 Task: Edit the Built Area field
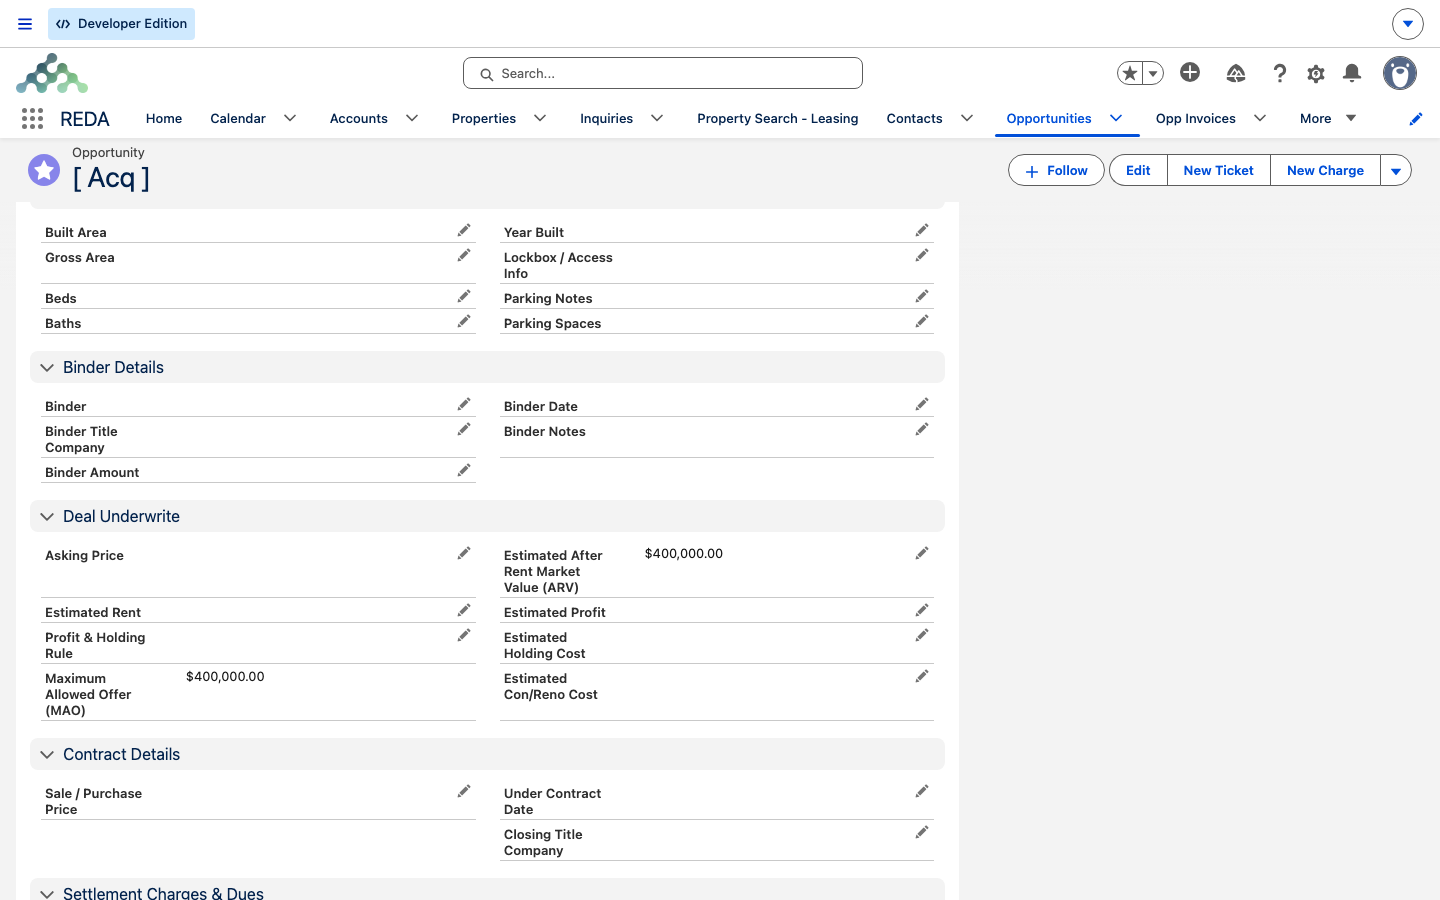point(464,231)
